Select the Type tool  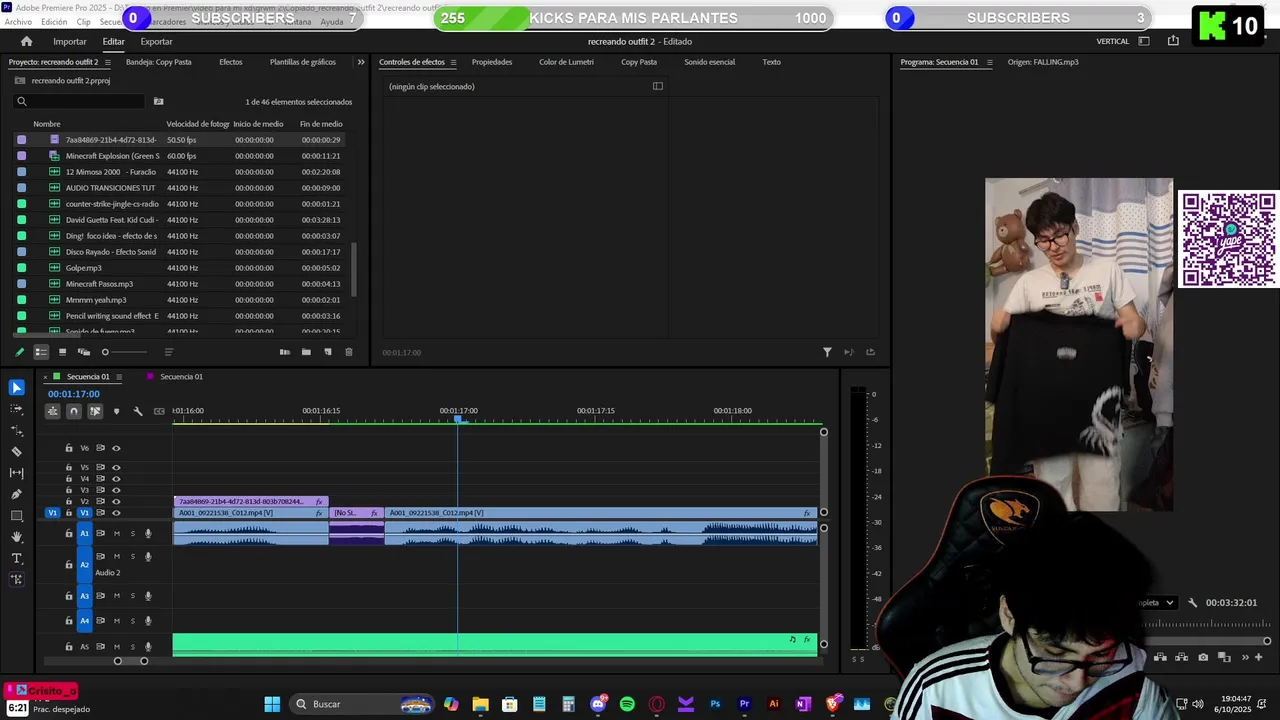pos(17,558)
